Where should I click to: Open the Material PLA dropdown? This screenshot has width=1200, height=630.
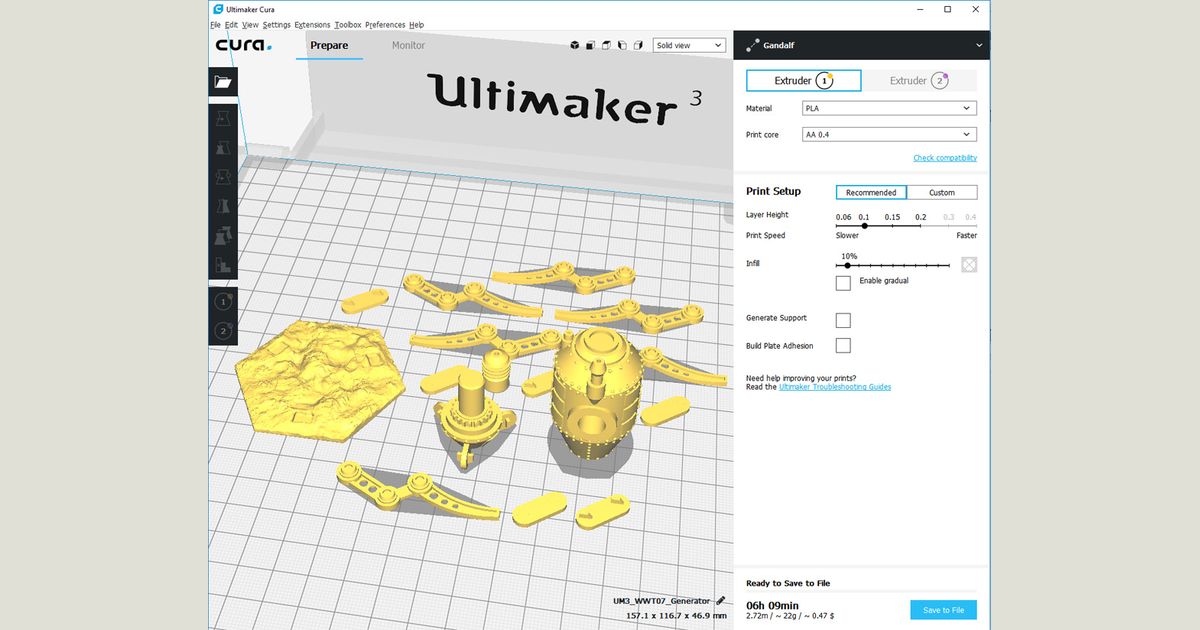tap(889, 108)
